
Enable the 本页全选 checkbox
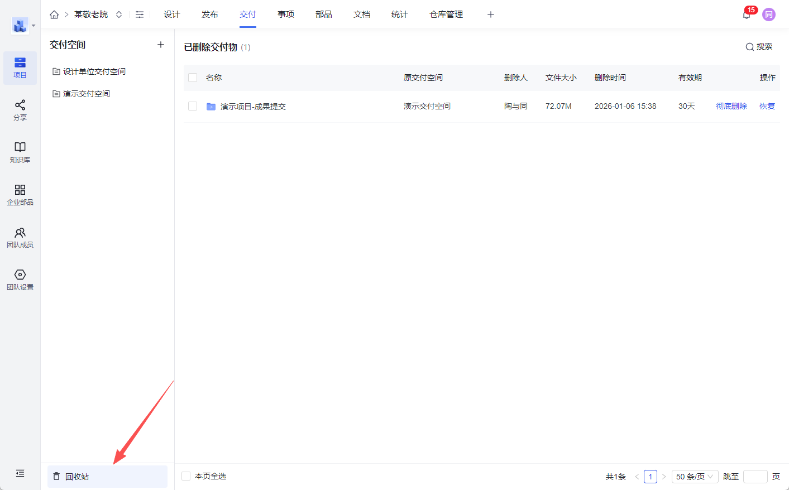(x=186, y=476)
